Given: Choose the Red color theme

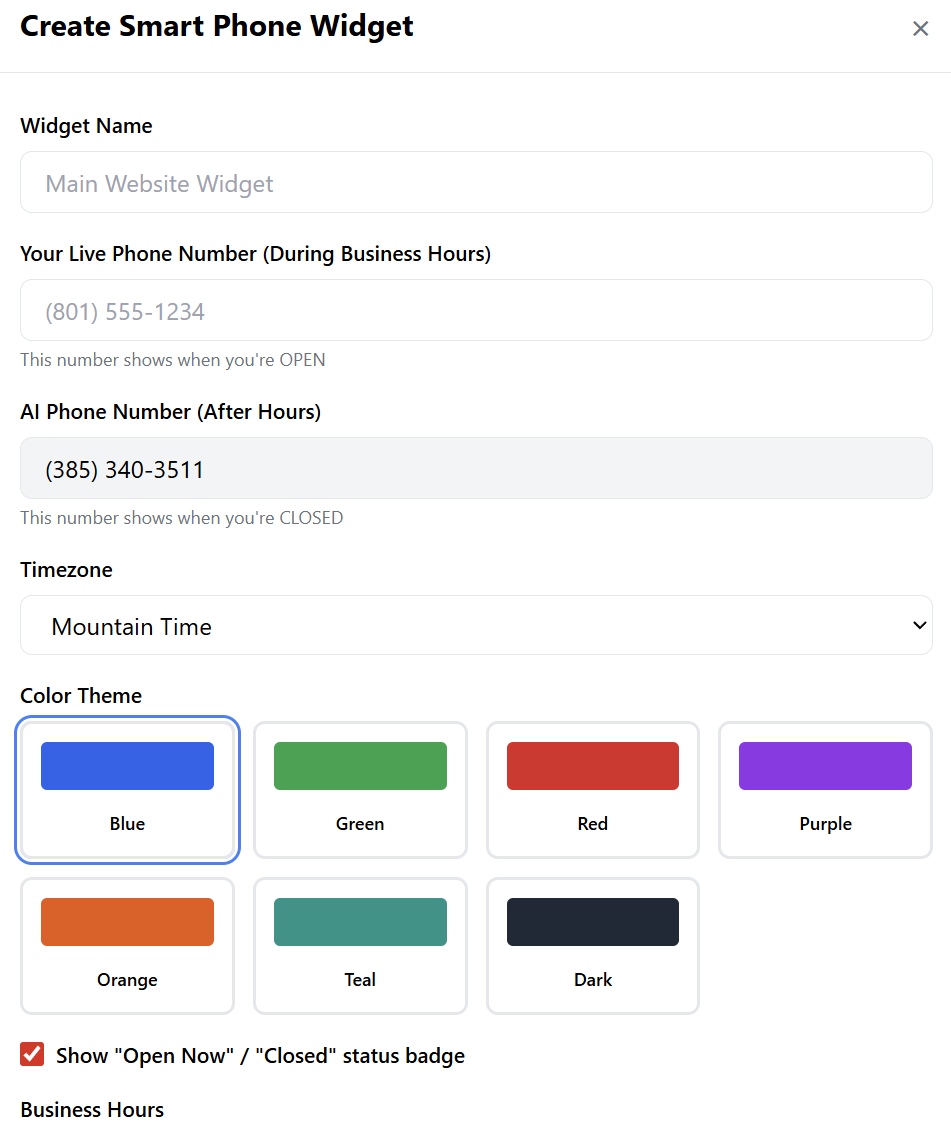Looking at the screenshot, I should pos(593,790).
